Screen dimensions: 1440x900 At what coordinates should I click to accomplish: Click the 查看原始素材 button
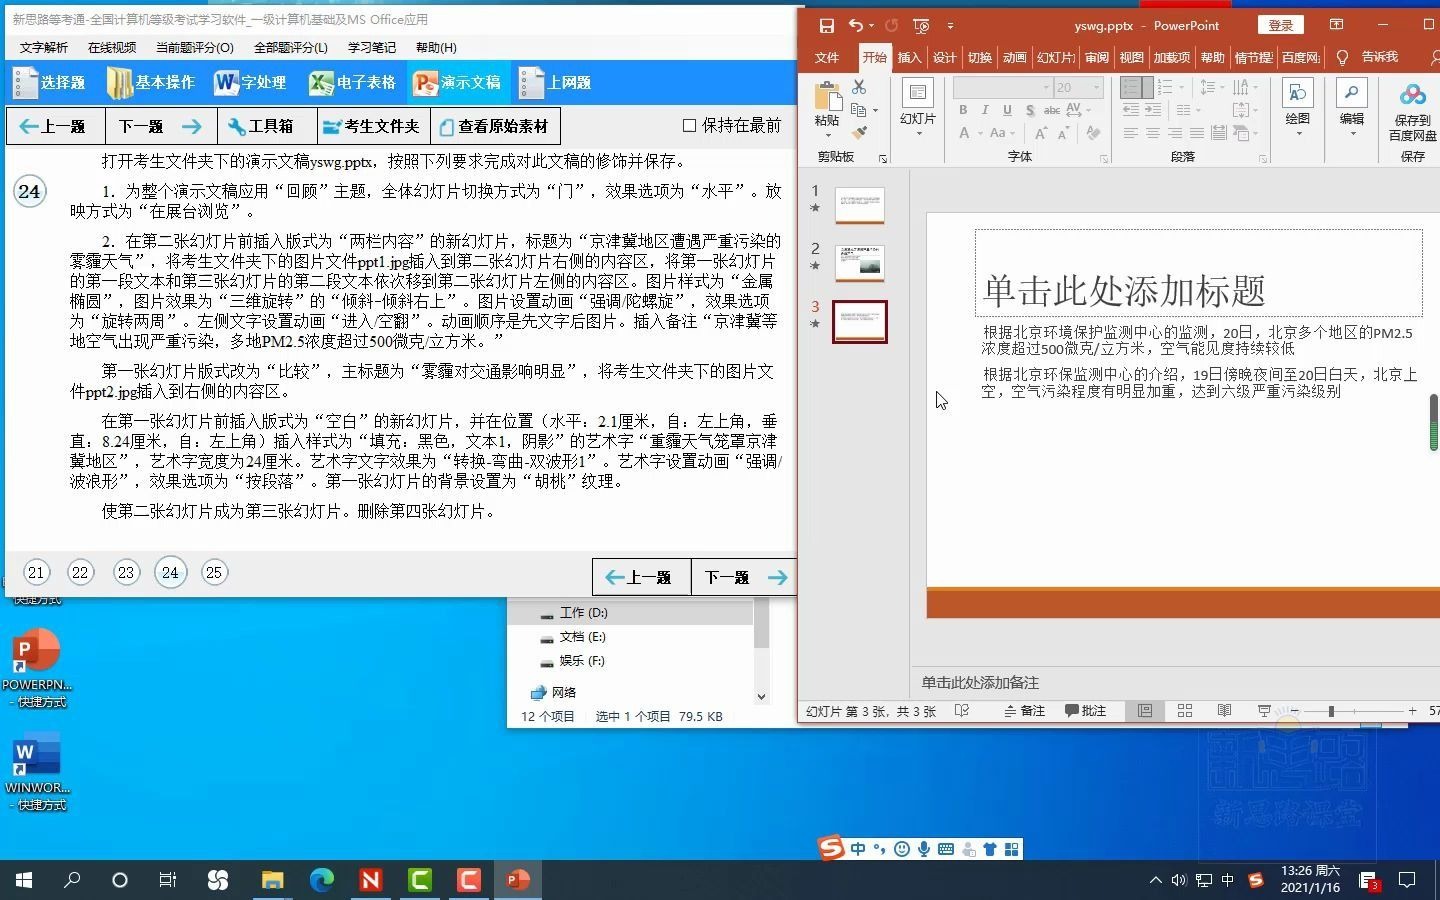pyautogui.click(x=495, y=126)
